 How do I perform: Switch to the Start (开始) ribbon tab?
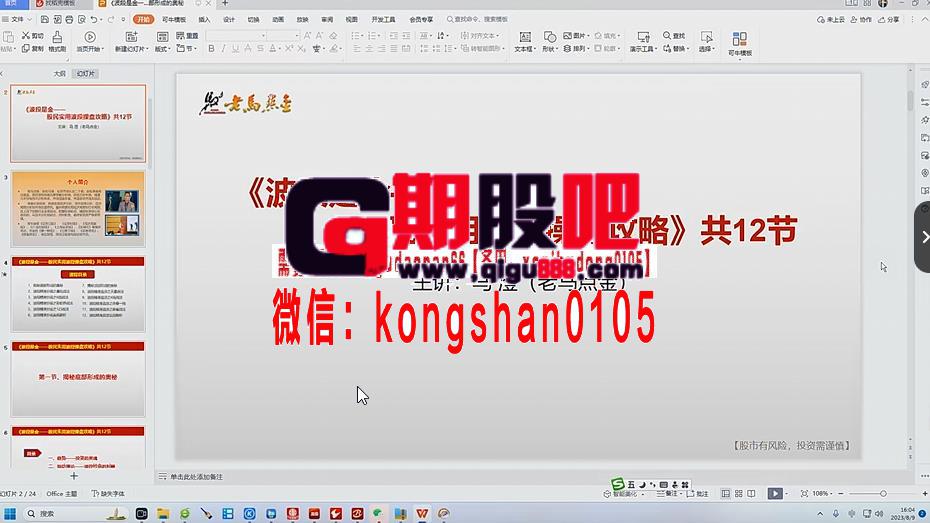tap(143, 20)
